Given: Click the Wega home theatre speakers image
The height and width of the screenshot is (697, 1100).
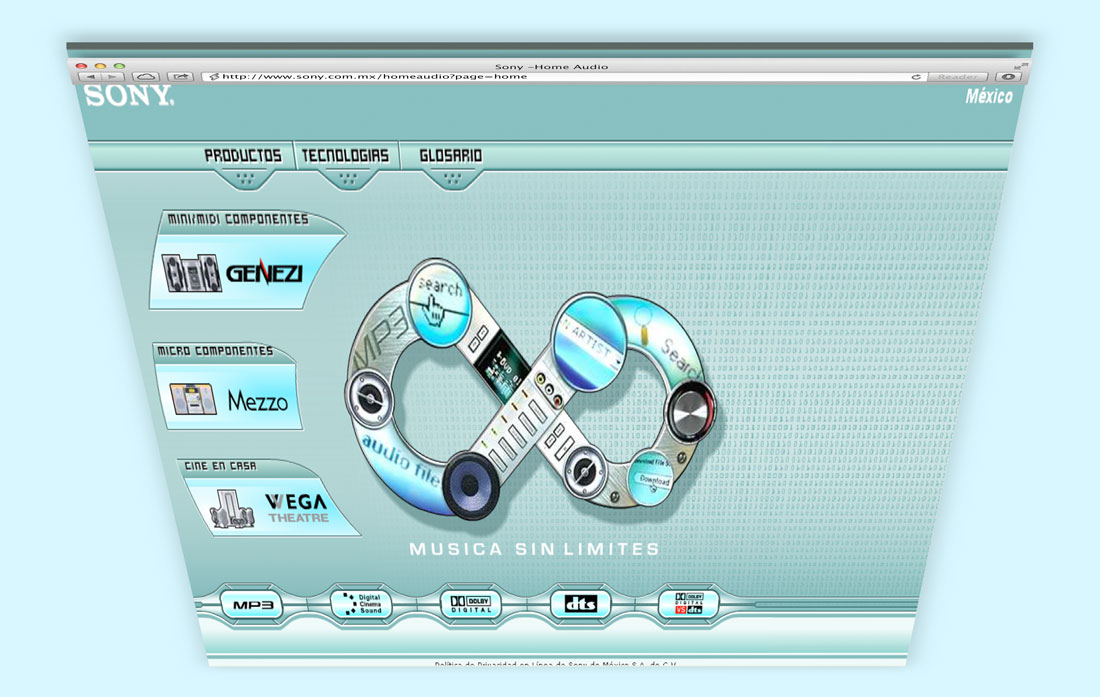Looking at the screenshot, I should tap(232, 510).
